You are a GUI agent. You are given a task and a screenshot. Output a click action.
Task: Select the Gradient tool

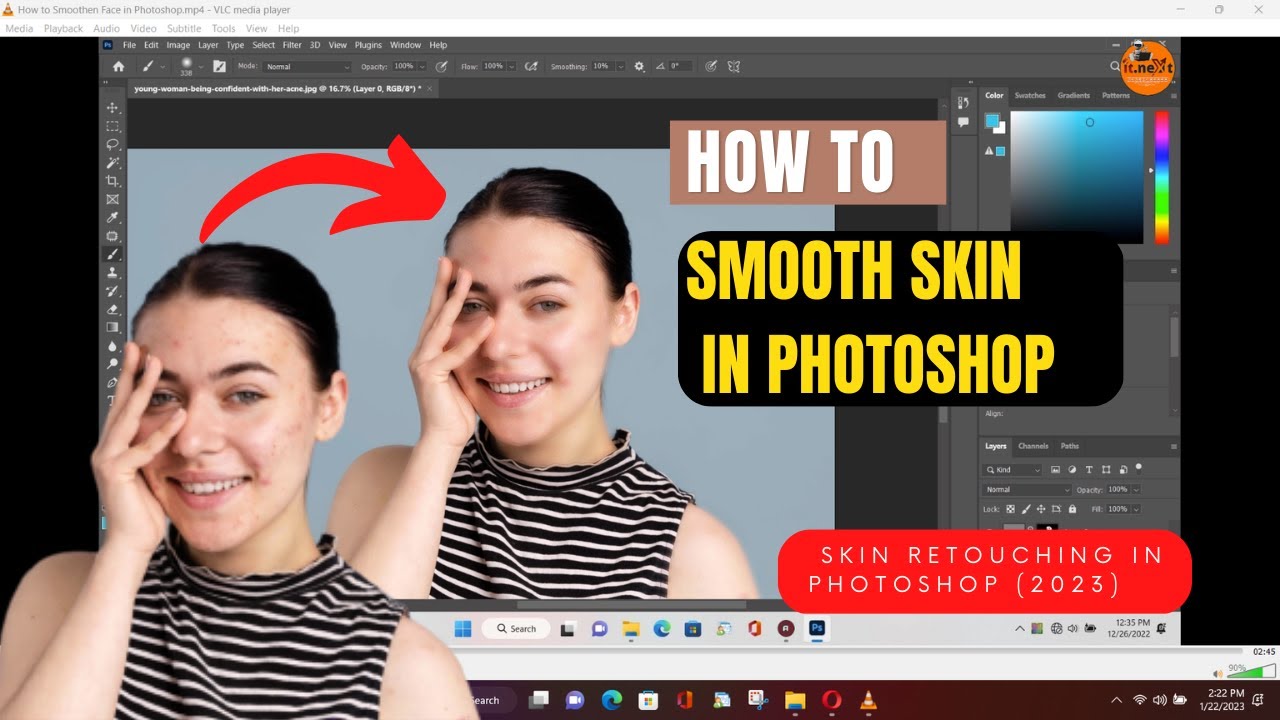[x=112, y=327]
